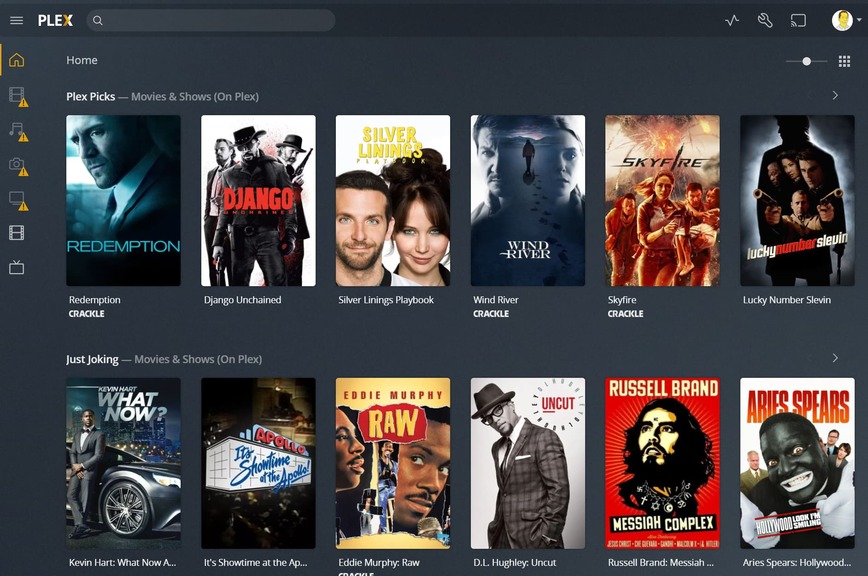
Task: Open the film strip sidebar icon
Action: (17, 233)
